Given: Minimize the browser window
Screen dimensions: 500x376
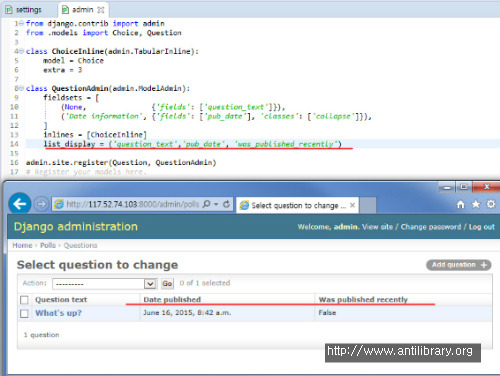Looking at the screenshot, I should click(x=447, y=187).
